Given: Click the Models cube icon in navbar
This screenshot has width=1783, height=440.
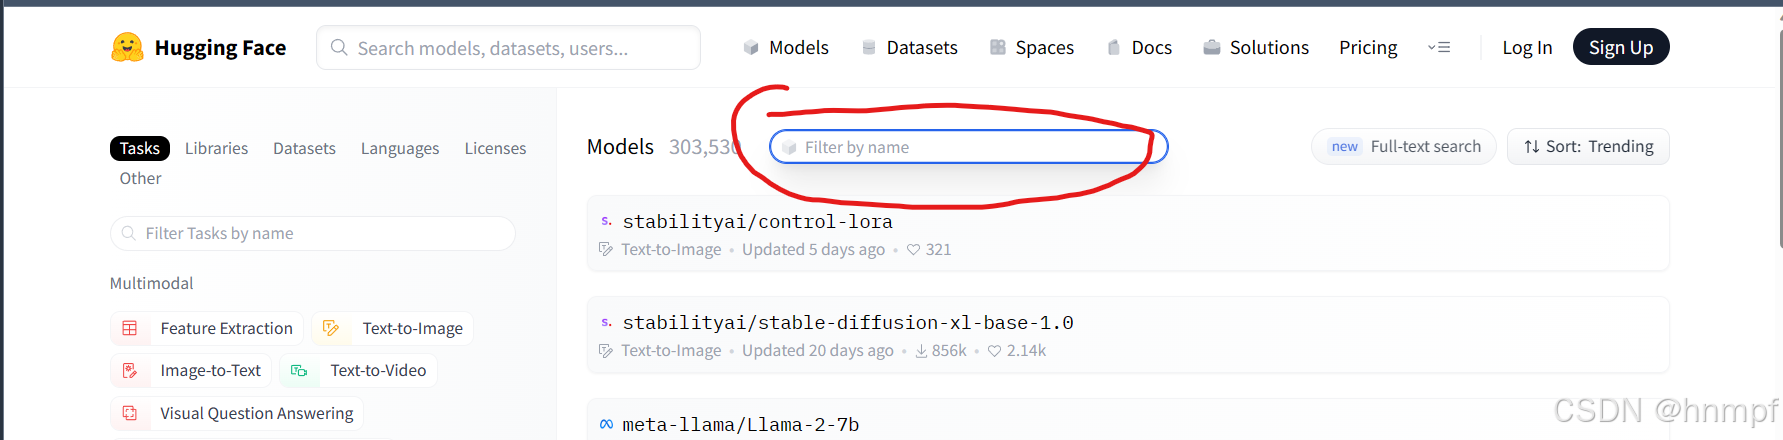Looking at the screenshot, I should coord(751,47).
